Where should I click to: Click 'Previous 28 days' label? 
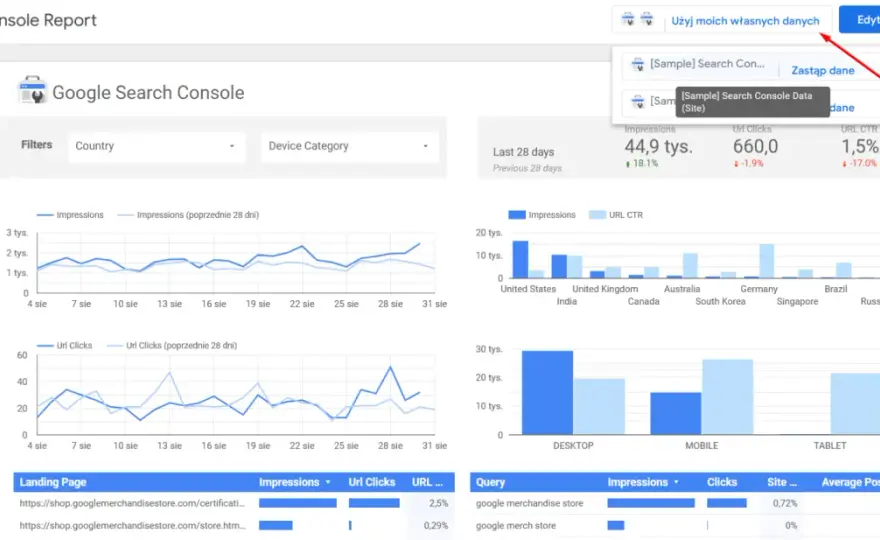[x=527, y=168]
